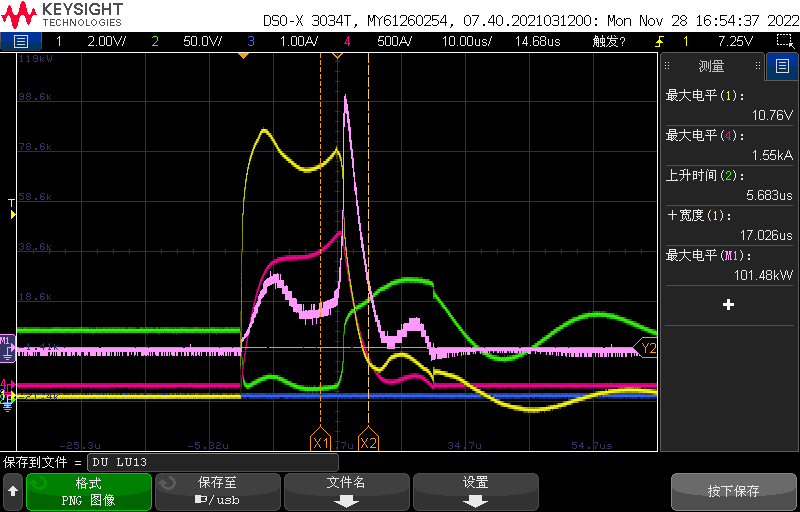Click the 保存至 /usb location button

(218, 491)
